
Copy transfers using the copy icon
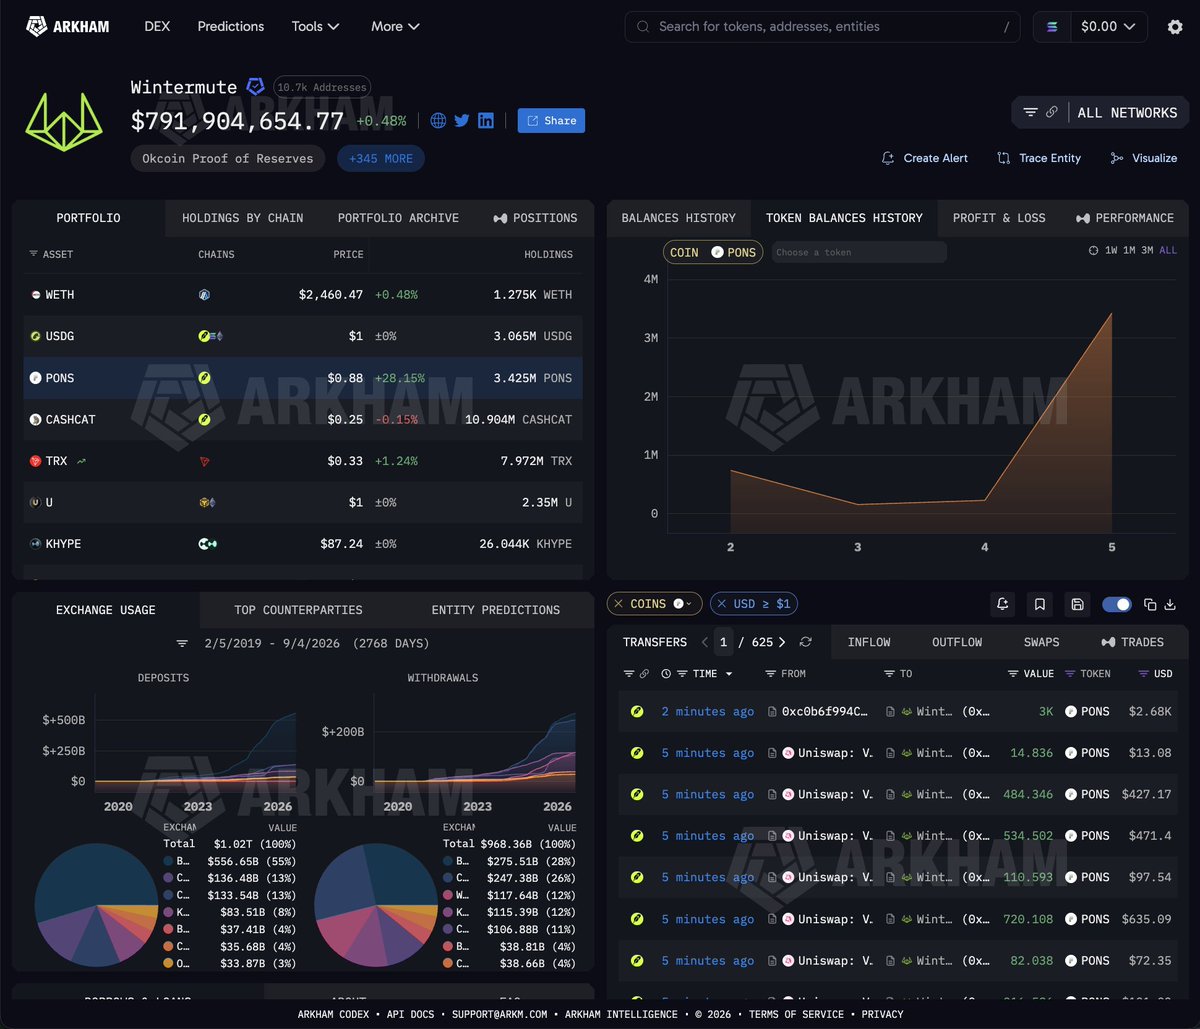[1150, 604]
